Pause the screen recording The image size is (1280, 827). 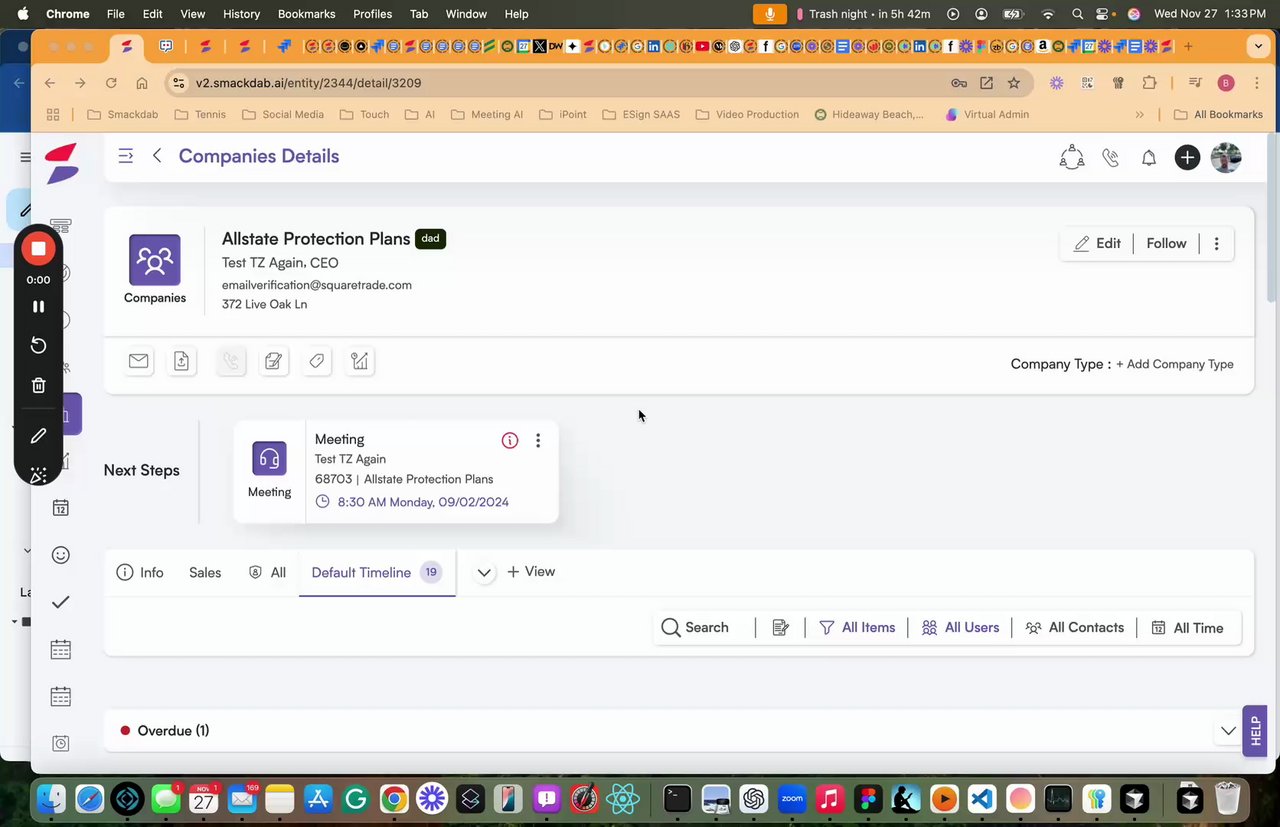(39, 307)
